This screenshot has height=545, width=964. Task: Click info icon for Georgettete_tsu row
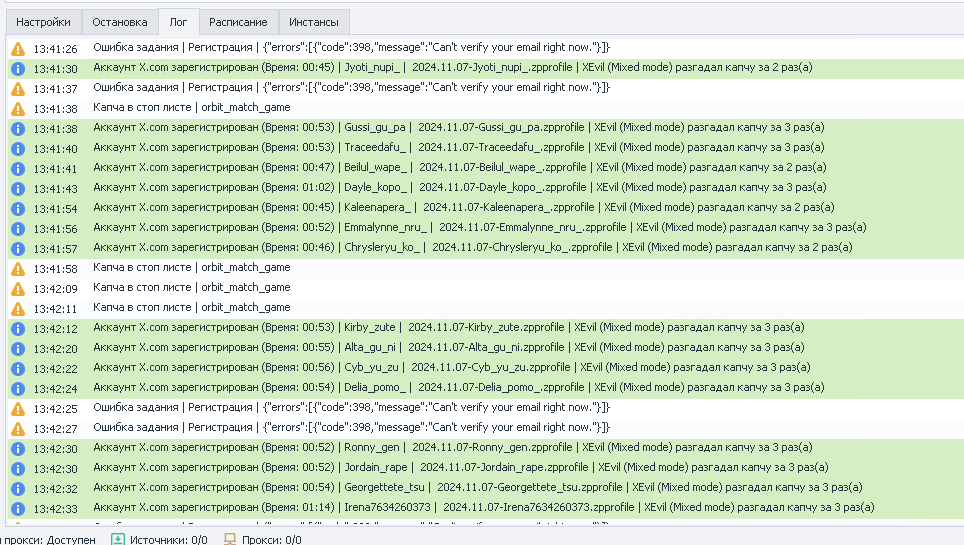pyautogui.click(x=18, y=488)
